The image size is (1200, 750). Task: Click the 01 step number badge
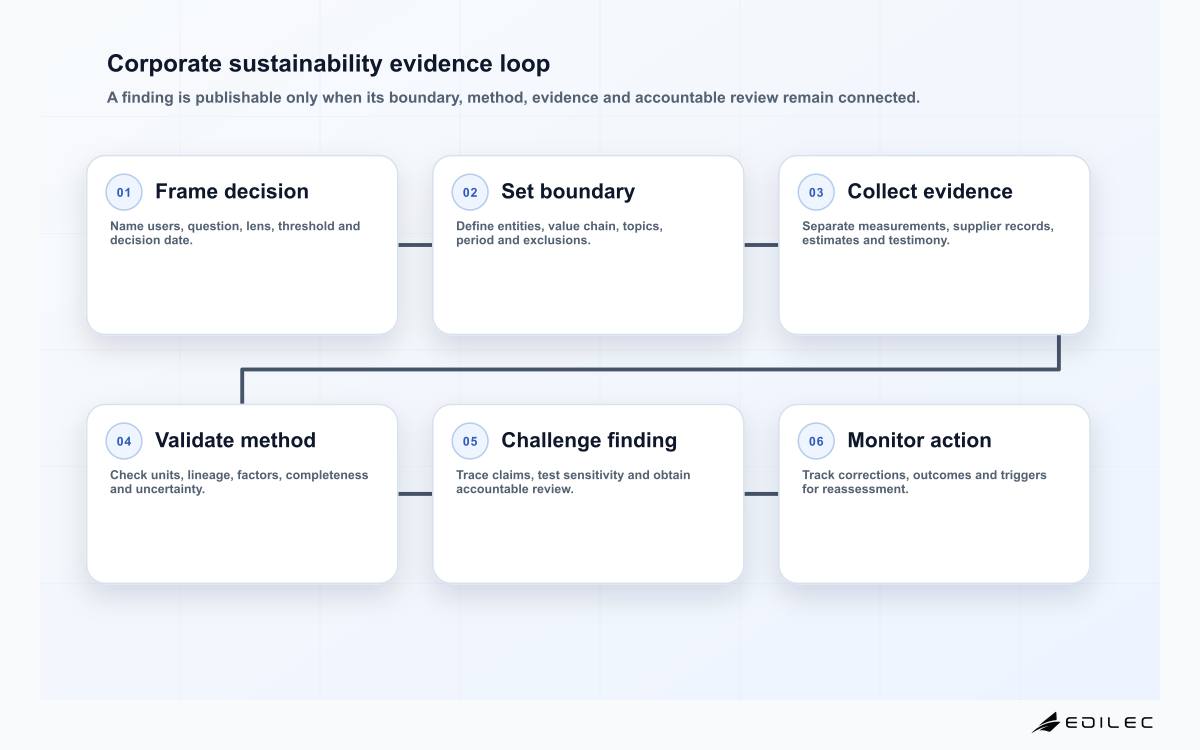(124, 192)
